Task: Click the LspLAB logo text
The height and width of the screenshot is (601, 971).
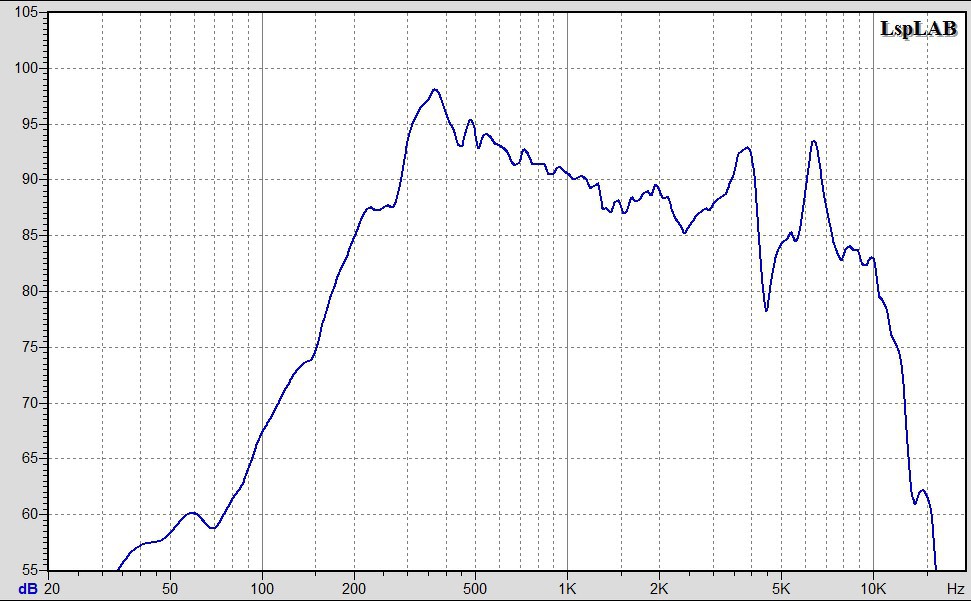Action: [918, 28]
